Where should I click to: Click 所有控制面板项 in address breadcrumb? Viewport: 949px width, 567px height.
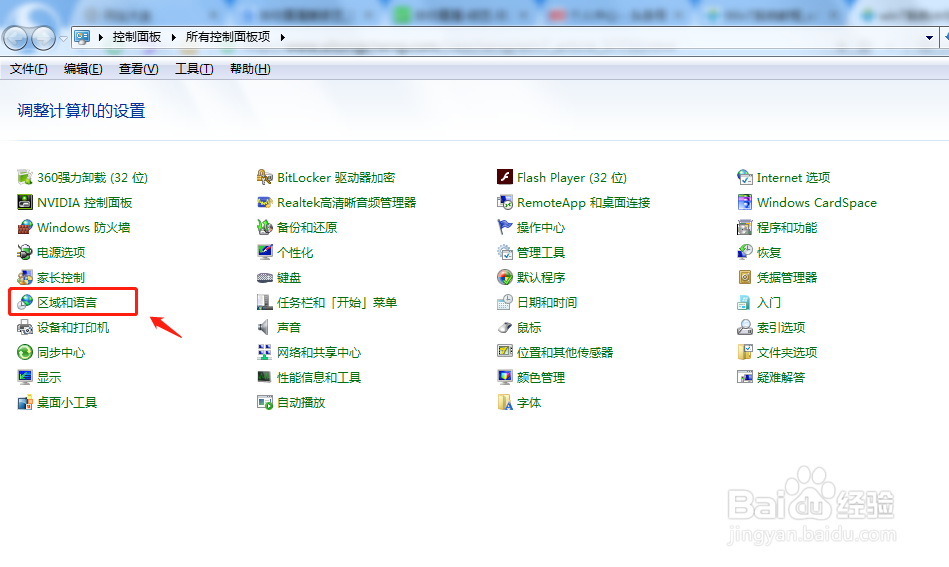click(228, 37)
